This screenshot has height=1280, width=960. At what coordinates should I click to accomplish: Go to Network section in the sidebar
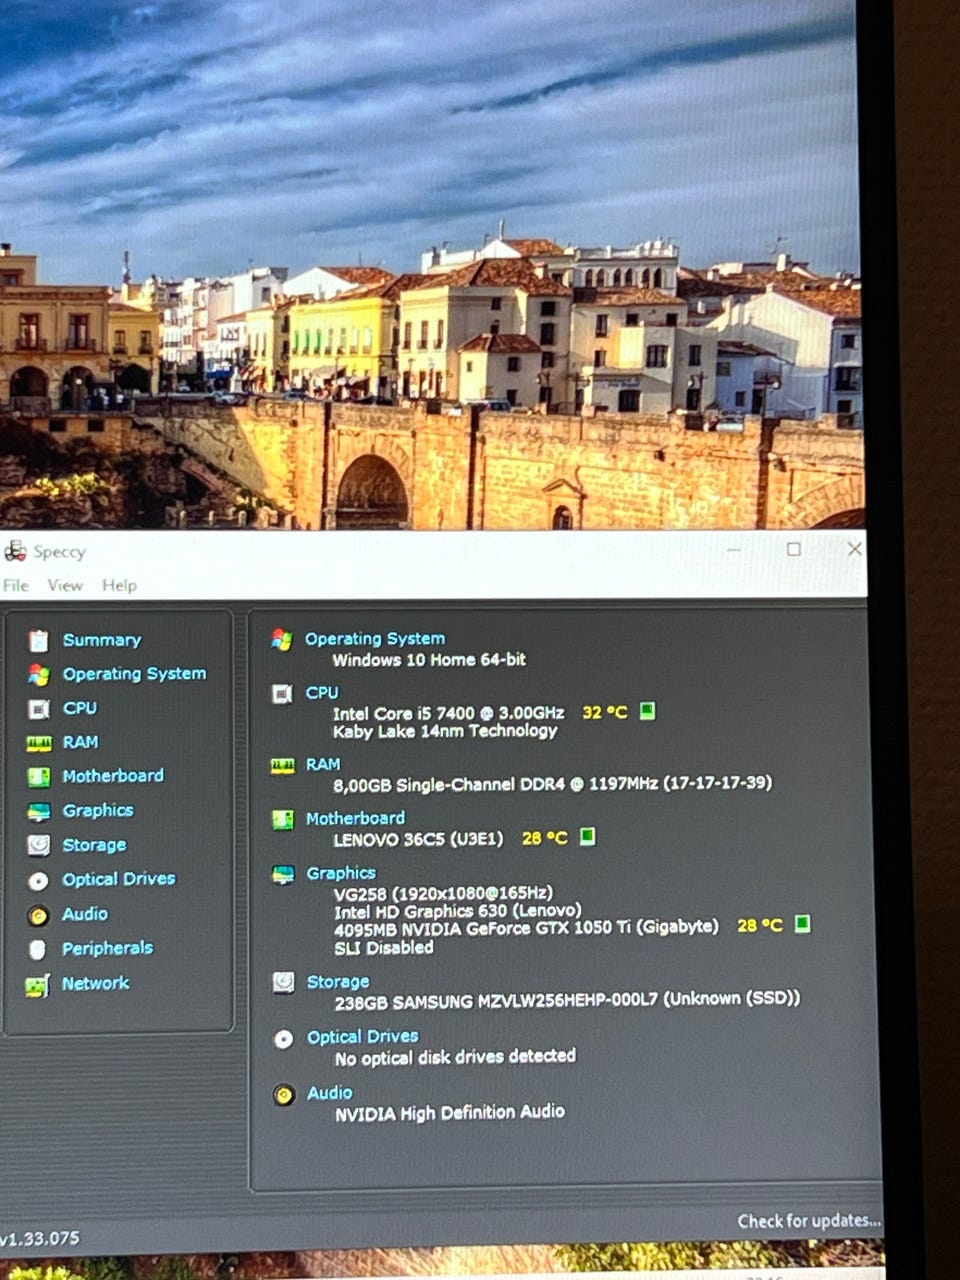[x=96, y=983]
